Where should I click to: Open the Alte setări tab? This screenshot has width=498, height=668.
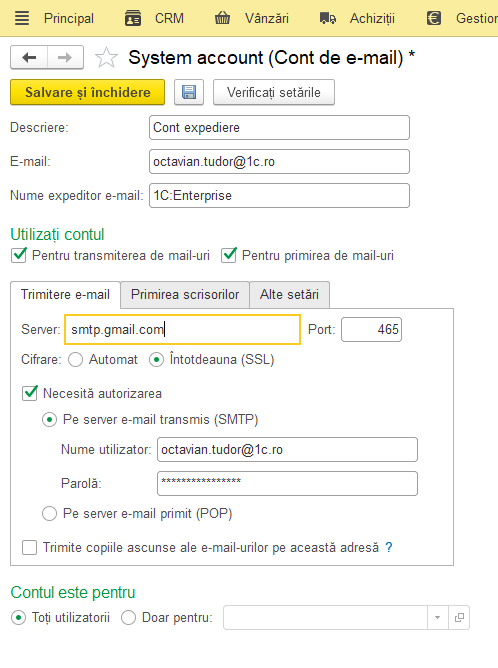[x=289, y=294]
